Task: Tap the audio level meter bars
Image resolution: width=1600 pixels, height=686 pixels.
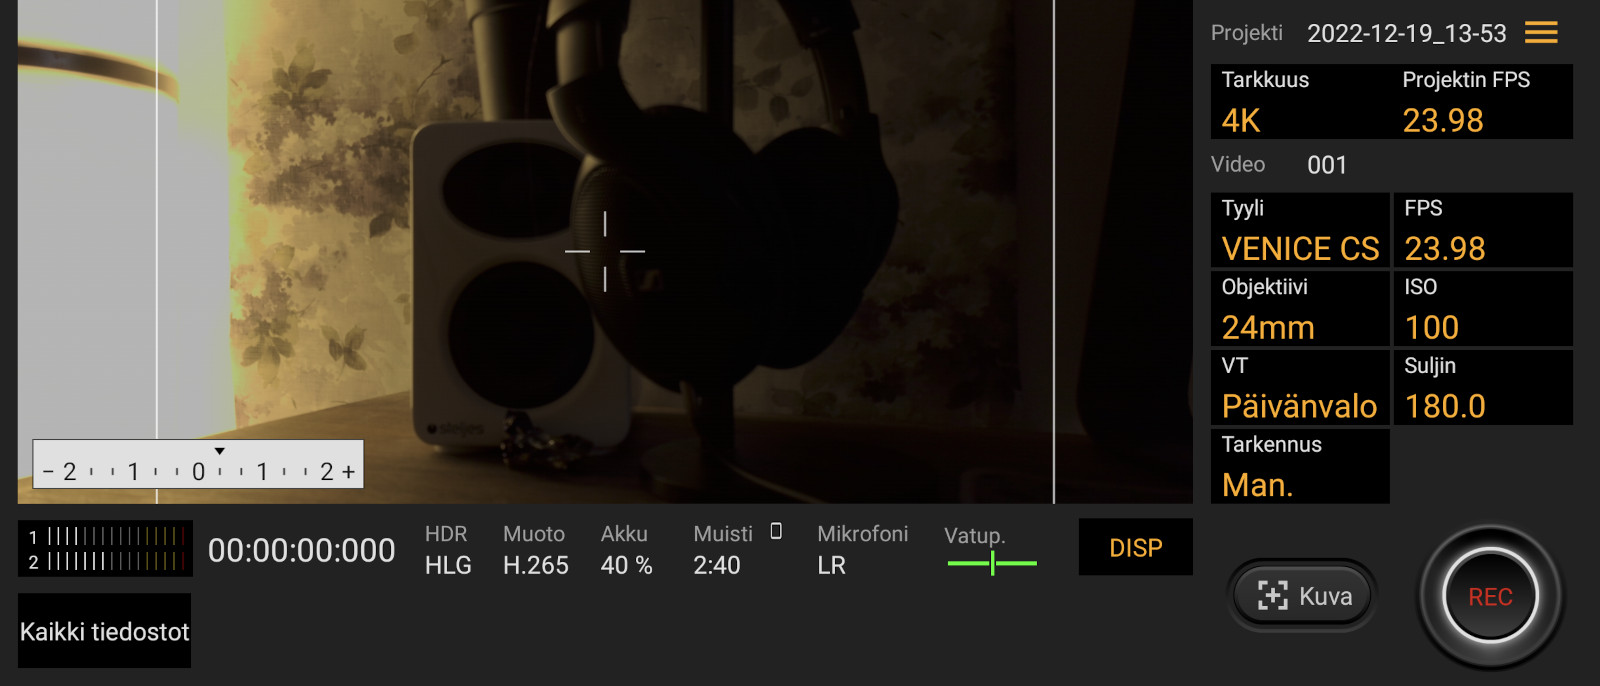Action: pyautogui.click(x=106, y=549)
